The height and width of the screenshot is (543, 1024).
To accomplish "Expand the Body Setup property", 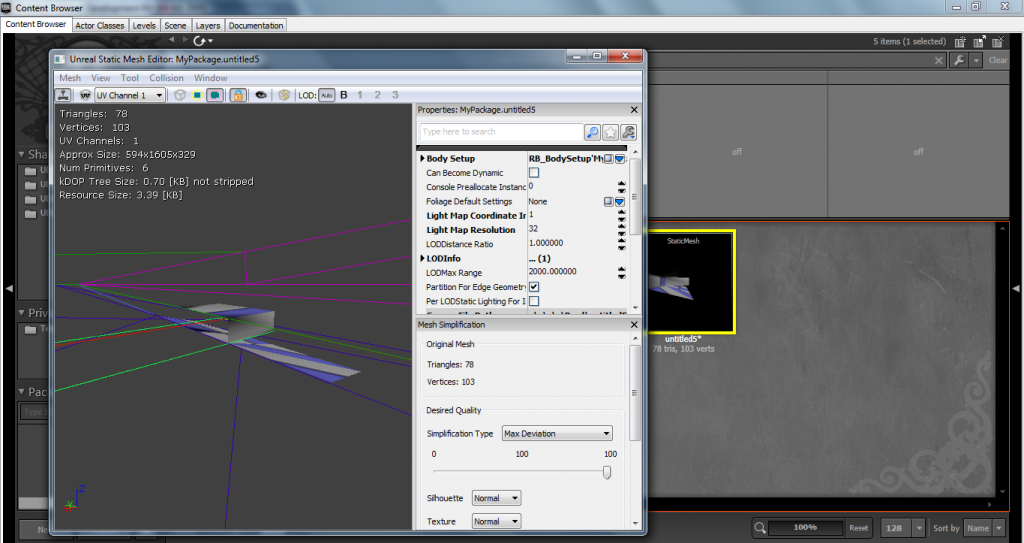I will pyautogui.click(x=423, y=159).
